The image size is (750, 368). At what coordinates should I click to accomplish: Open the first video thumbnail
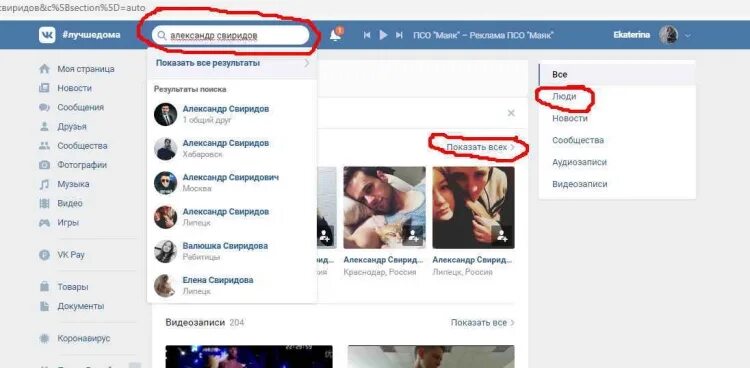pos(249,357)
